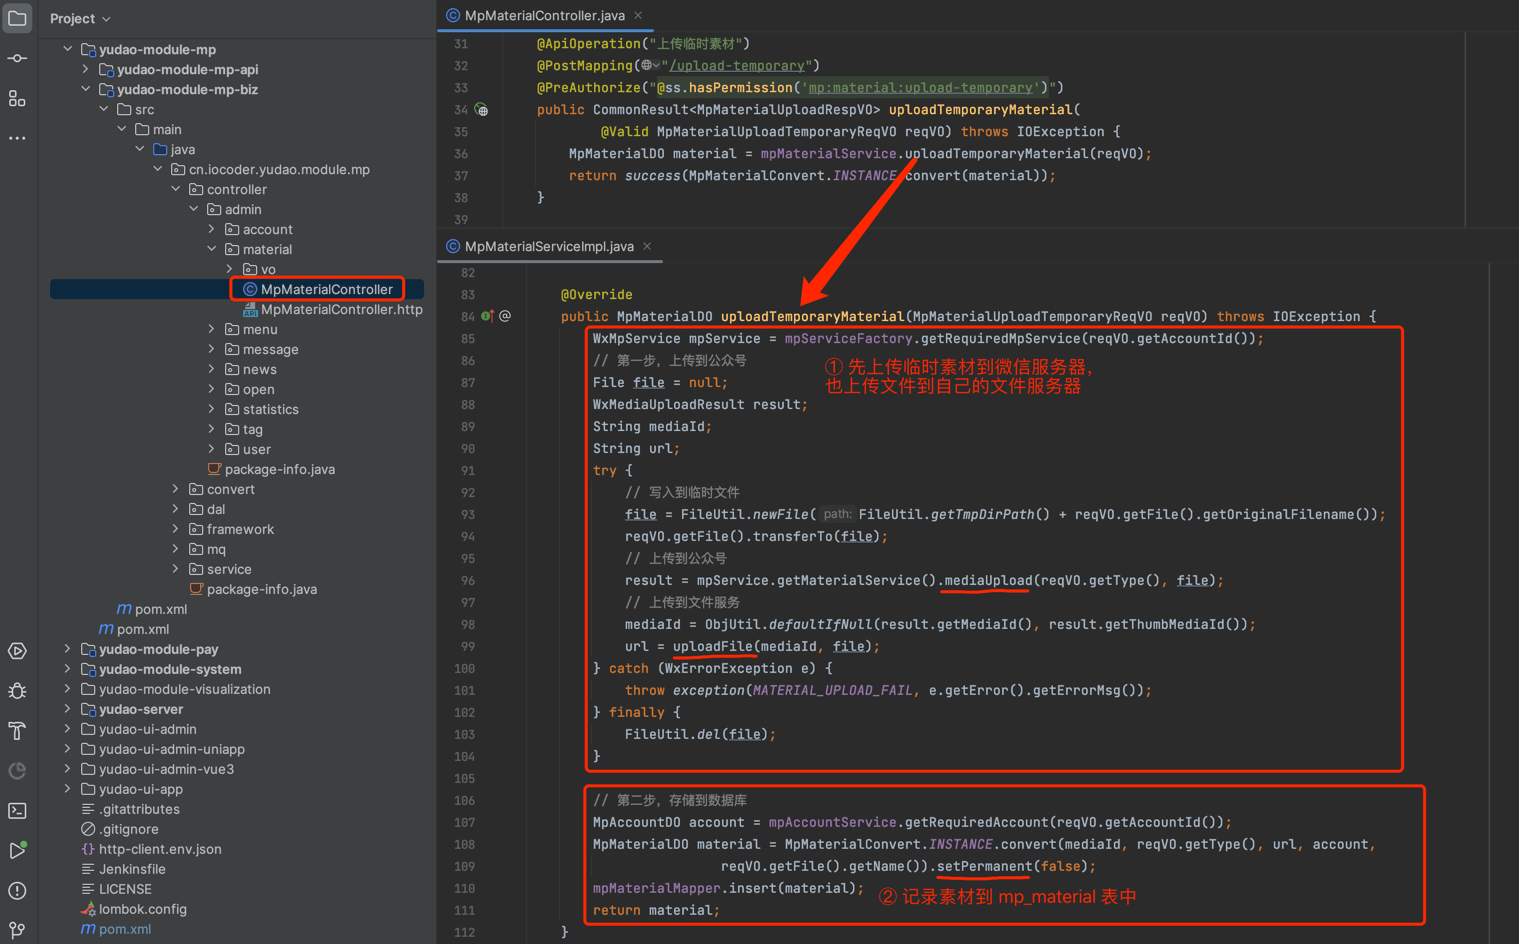Show more tool windows via ellipsis
1519x944 pixels.
[x=17, y=138]
